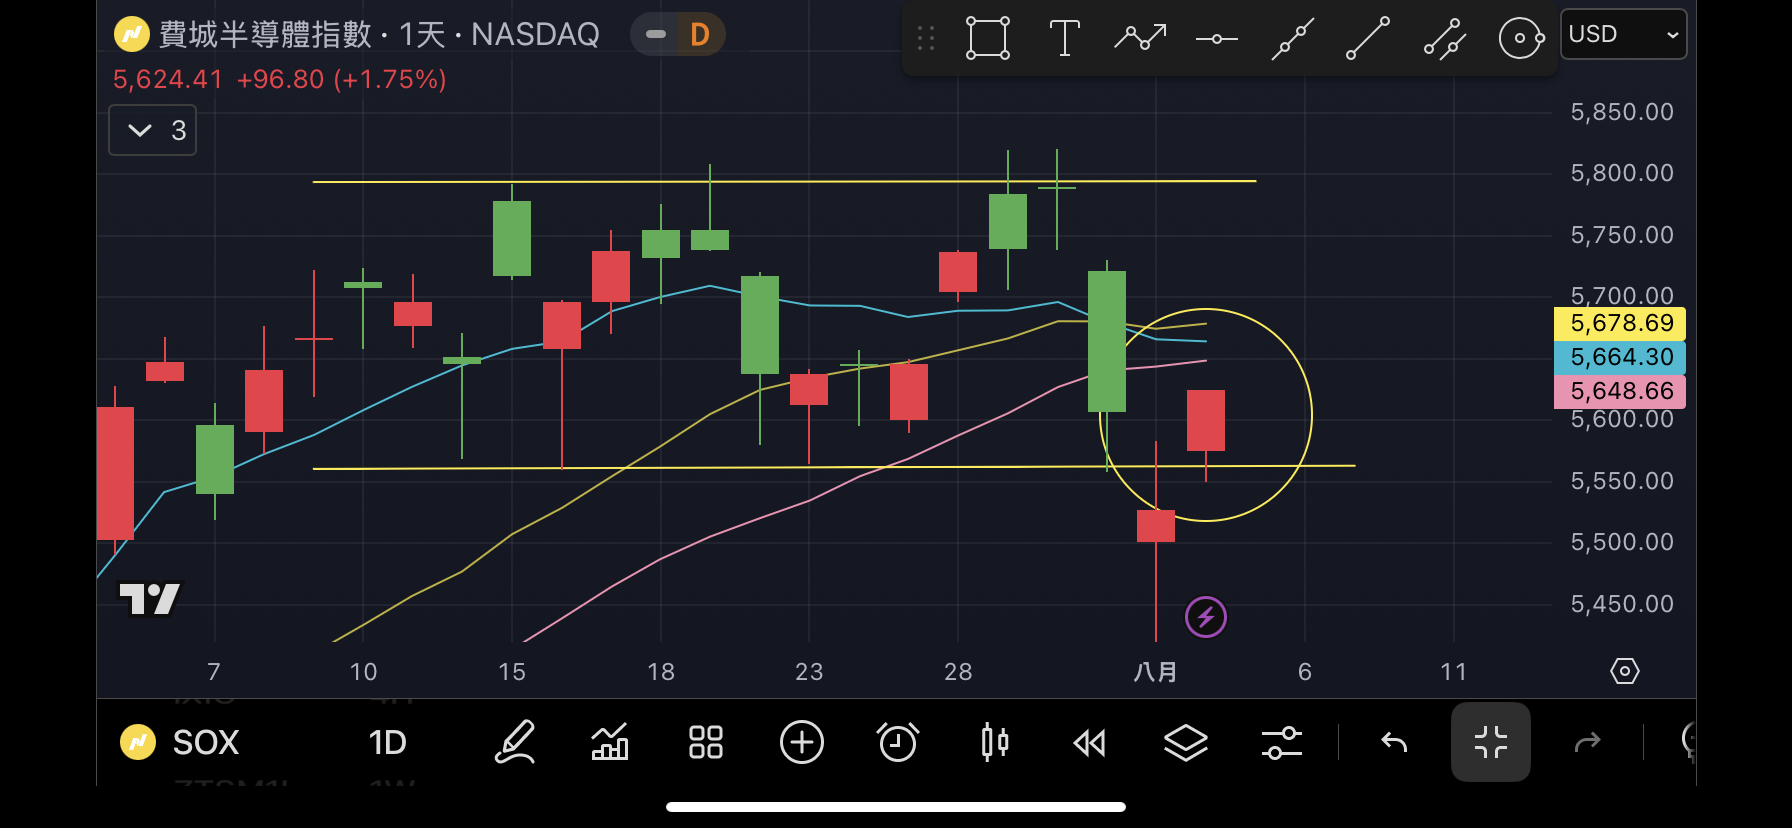Toggle the orange D pill near title
The image size is (1792, 828).
tap(699, 35)
